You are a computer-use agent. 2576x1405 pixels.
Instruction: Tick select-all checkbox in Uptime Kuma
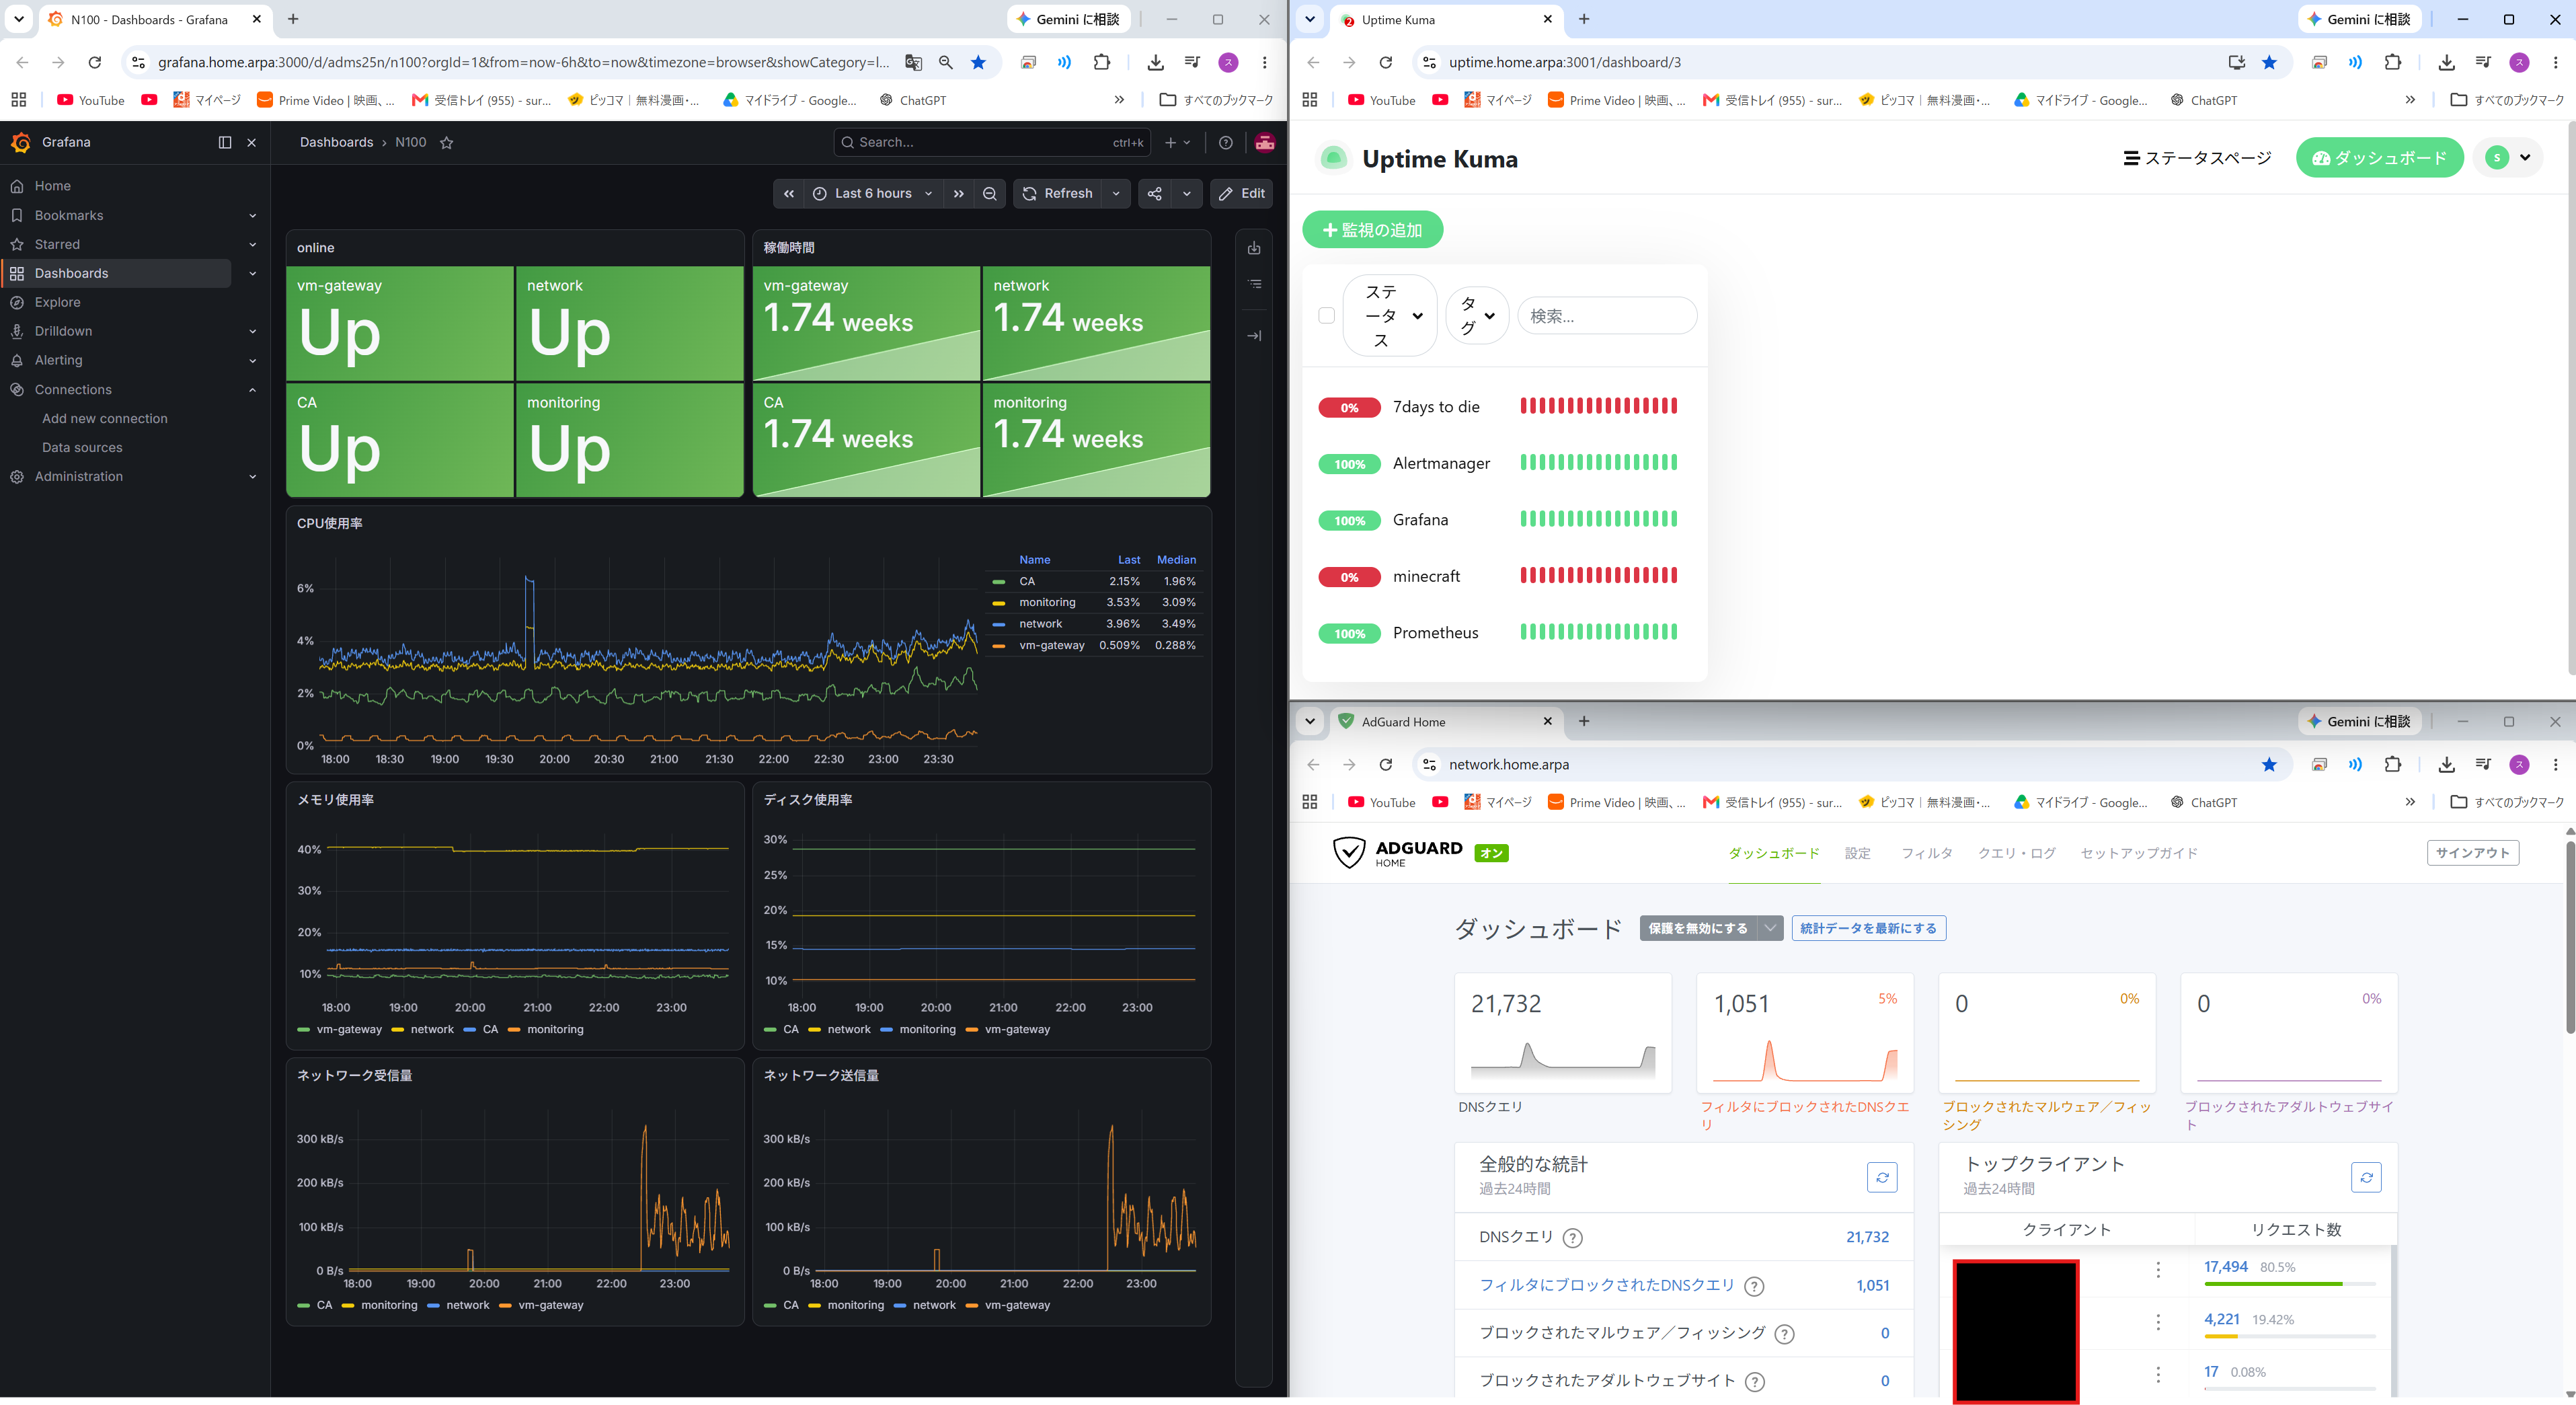[1327, 316]
